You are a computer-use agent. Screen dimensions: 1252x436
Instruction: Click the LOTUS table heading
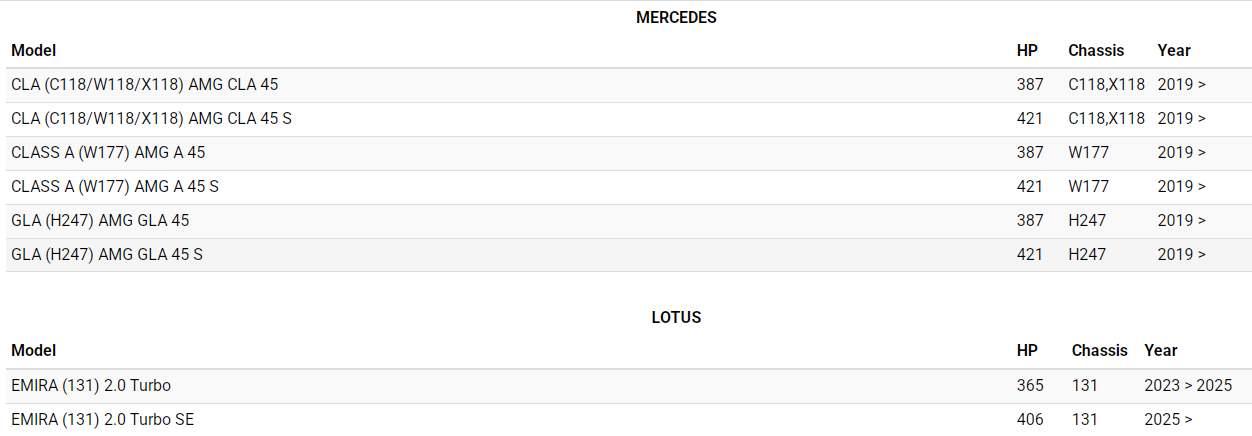coord(676,318)
